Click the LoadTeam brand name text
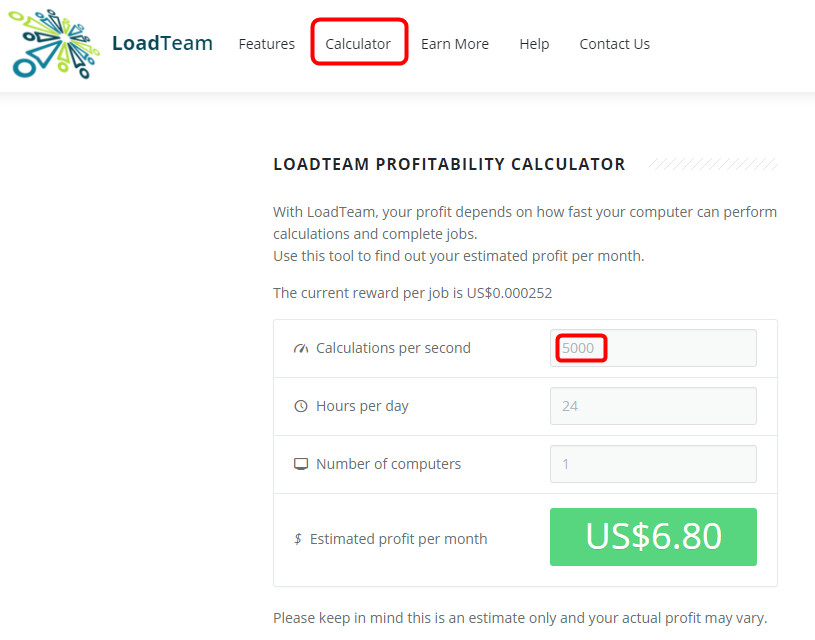 tap(162, 43)
